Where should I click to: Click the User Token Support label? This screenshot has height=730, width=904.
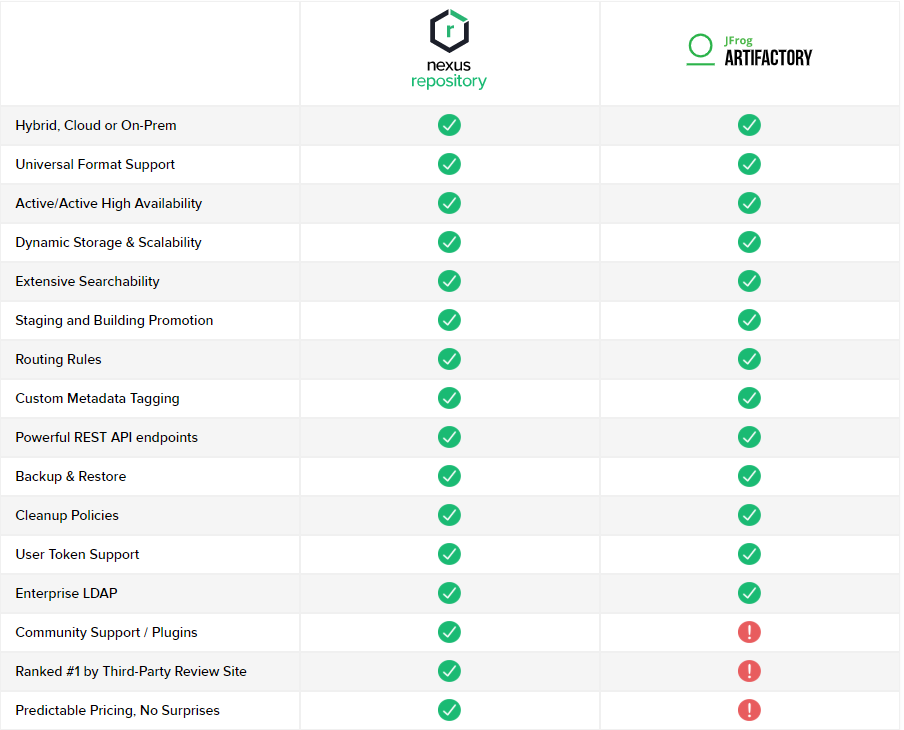[77, 554]
